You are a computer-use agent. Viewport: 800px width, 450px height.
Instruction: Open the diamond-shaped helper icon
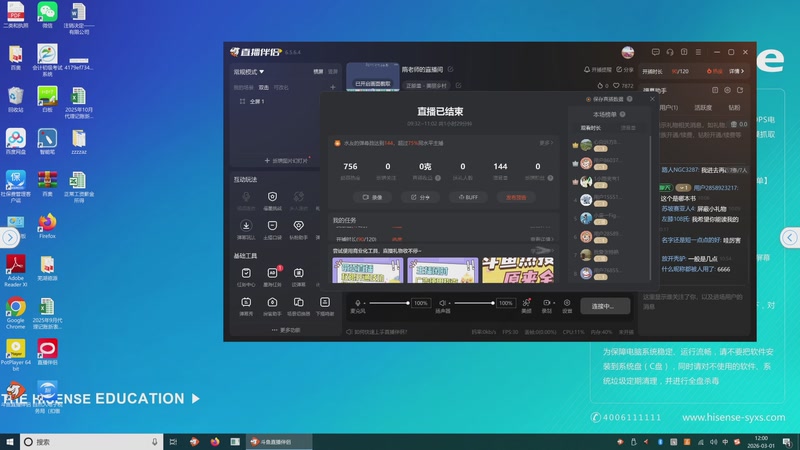click(x=298, y=226)
